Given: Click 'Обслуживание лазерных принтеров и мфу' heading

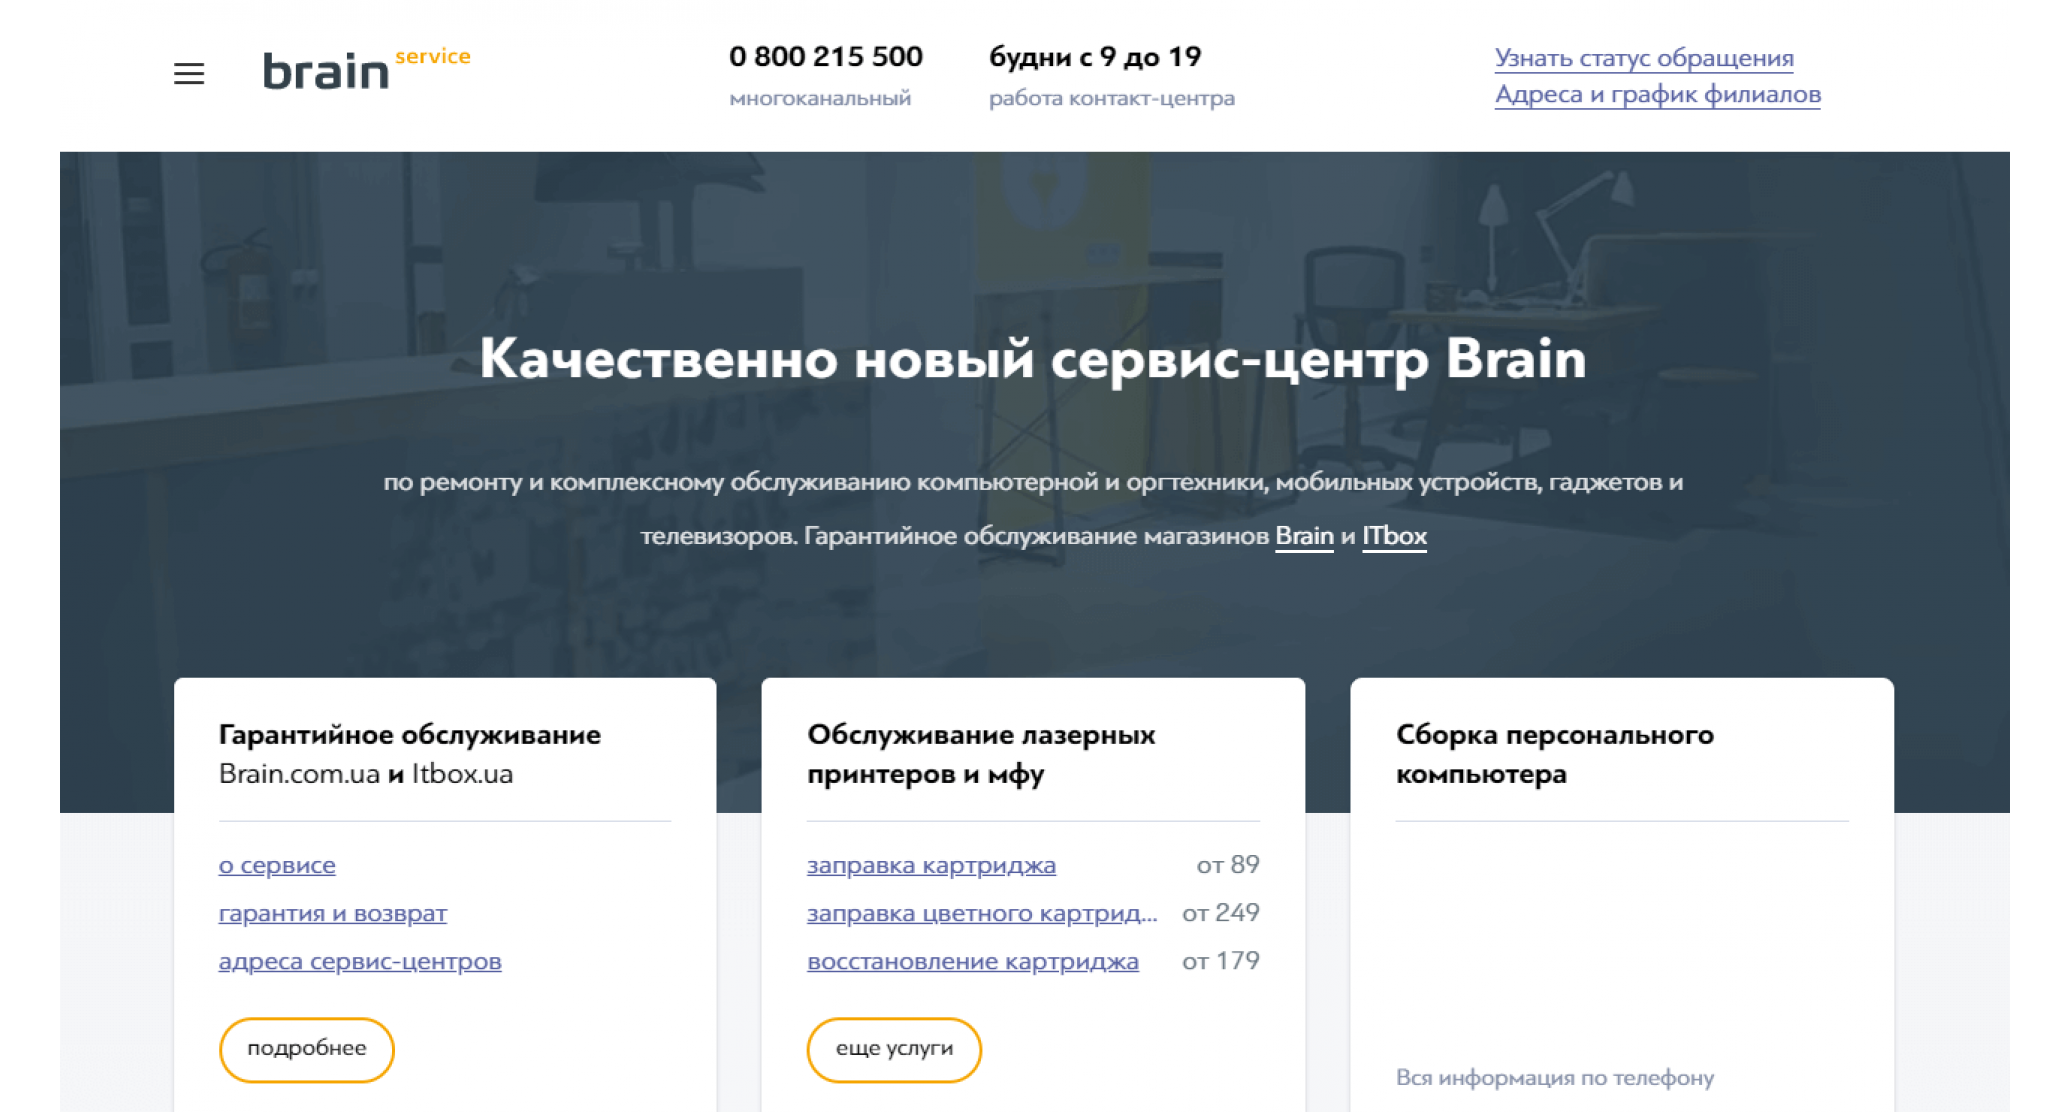Looking at the screenshot, I should tap(981, 754).
